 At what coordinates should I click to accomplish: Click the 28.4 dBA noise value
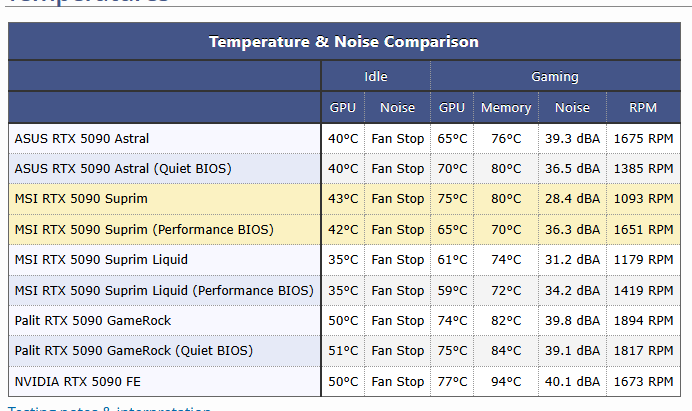pyautogui.click(x=572, y=199)
